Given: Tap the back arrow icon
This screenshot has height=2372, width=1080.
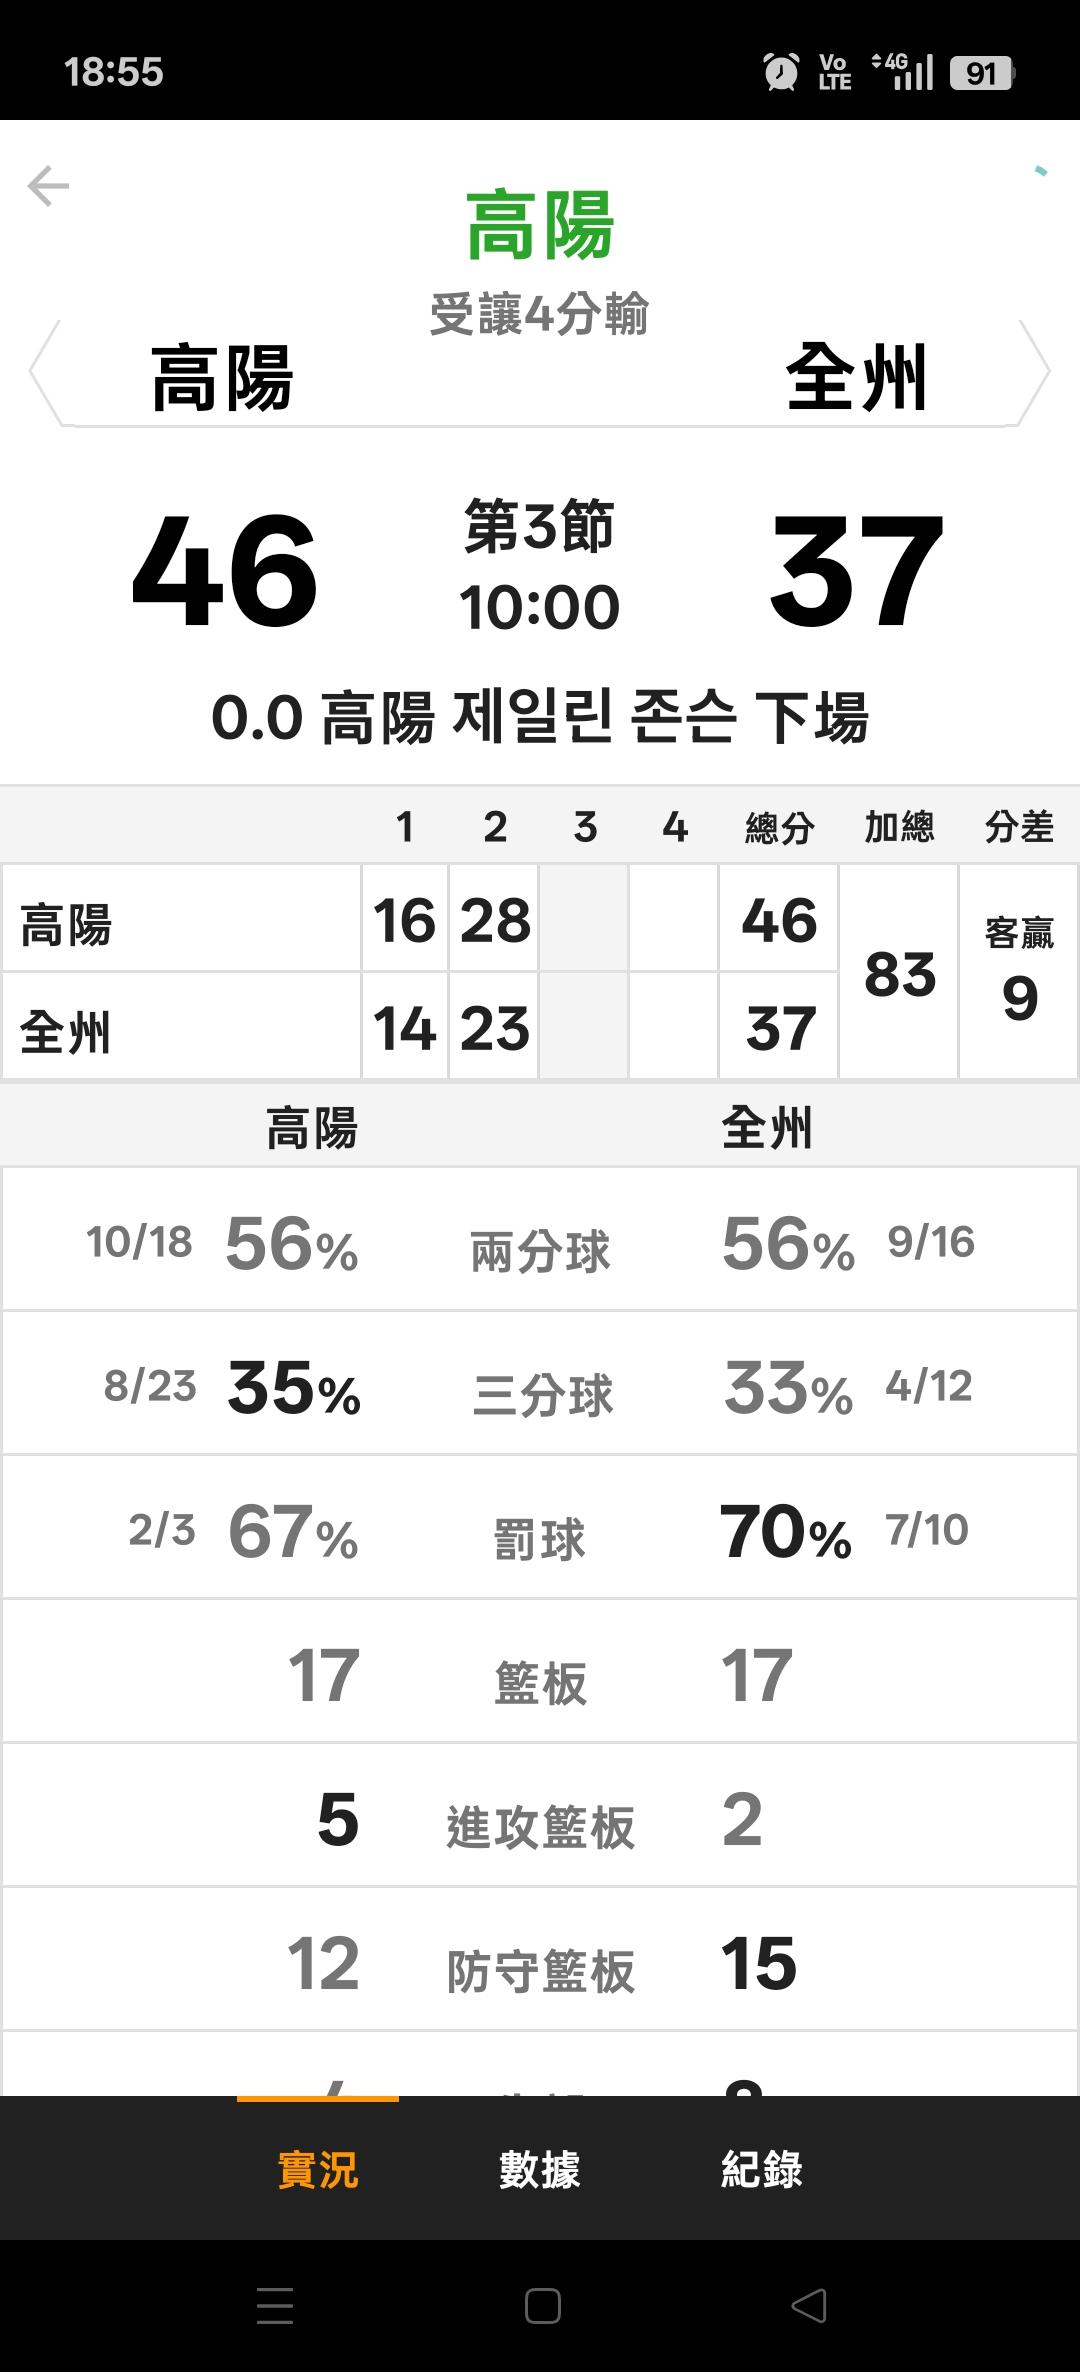Looking at the screenshot, I should click(x=48, y=186).
